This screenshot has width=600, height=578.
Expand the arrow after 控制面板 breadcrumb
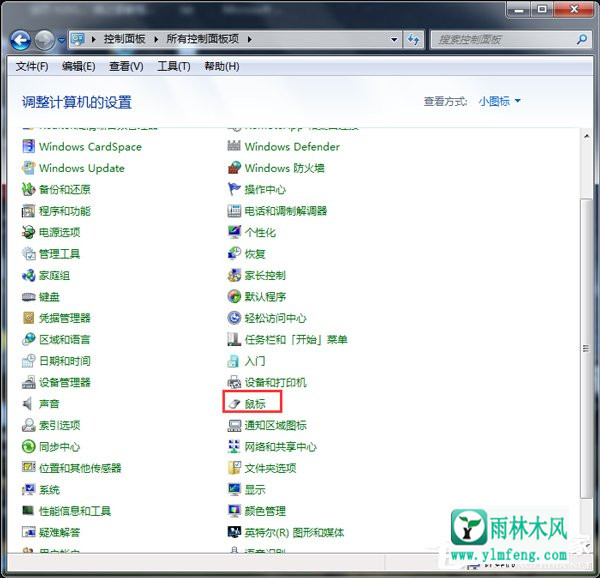[x=156, y=39]
